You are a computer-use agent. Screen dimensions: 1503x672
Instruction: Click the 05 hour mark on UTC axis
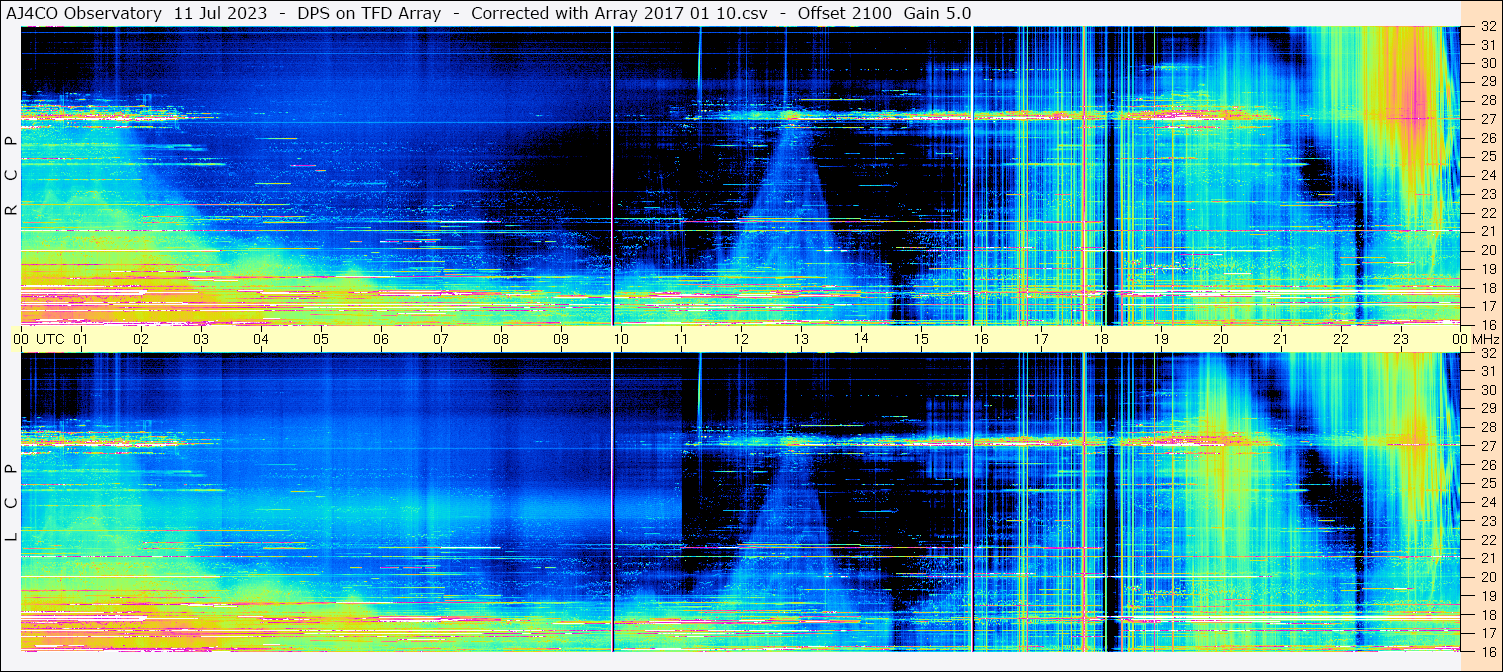pyautogui.click(x=321, y=339)
